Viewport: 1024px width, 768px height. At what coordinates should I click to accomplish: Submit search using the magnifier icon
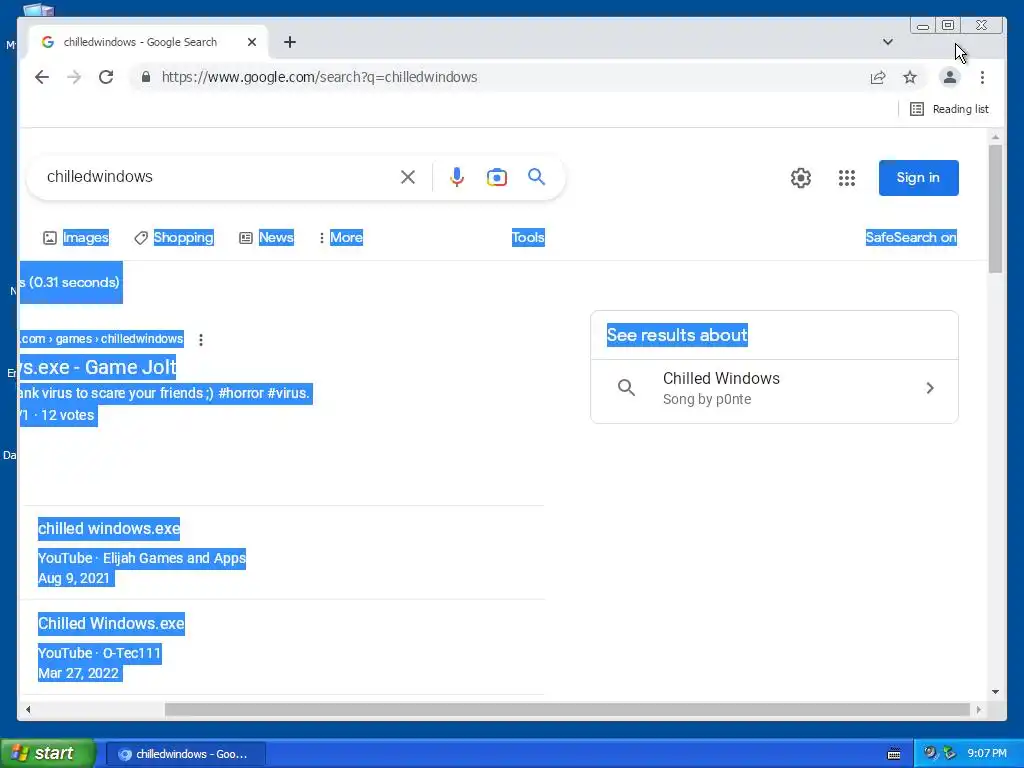(x=536, y=176)
